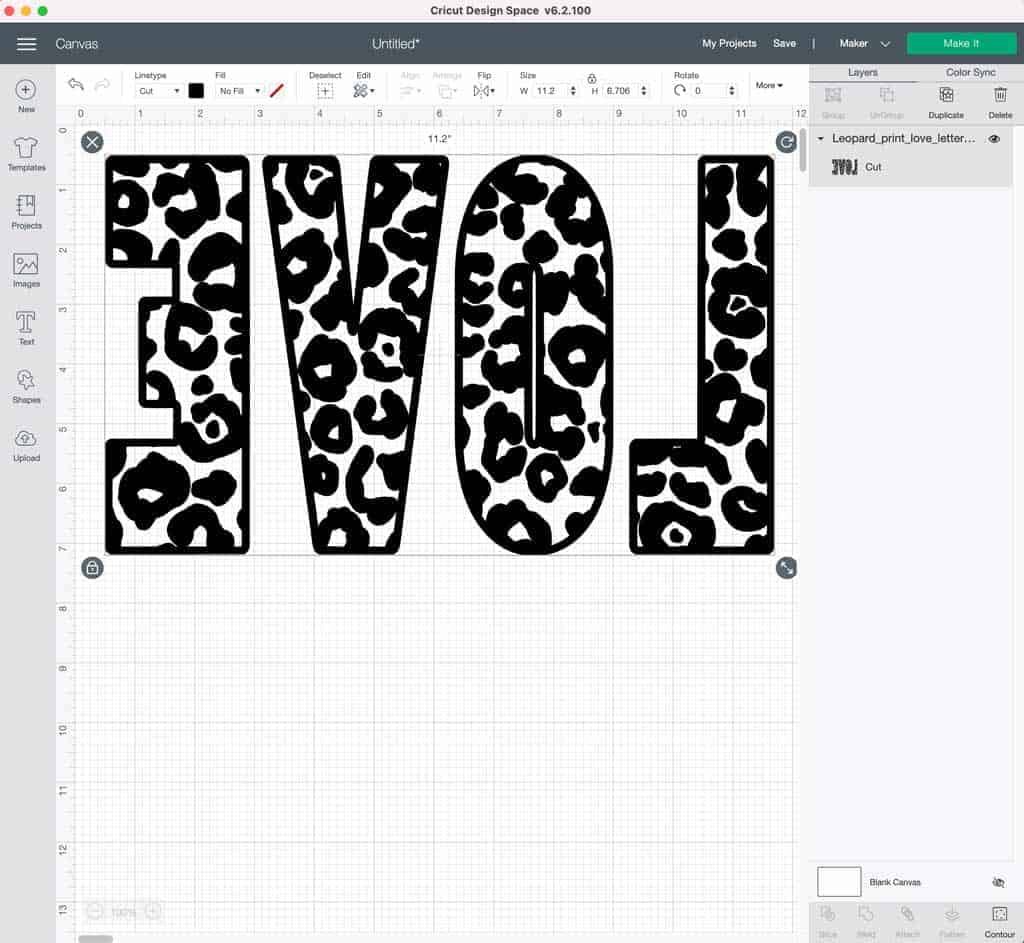The width and height of the screenshot is (1024, 943).
Task: Open the Projects panel
Action: (26, 212)
